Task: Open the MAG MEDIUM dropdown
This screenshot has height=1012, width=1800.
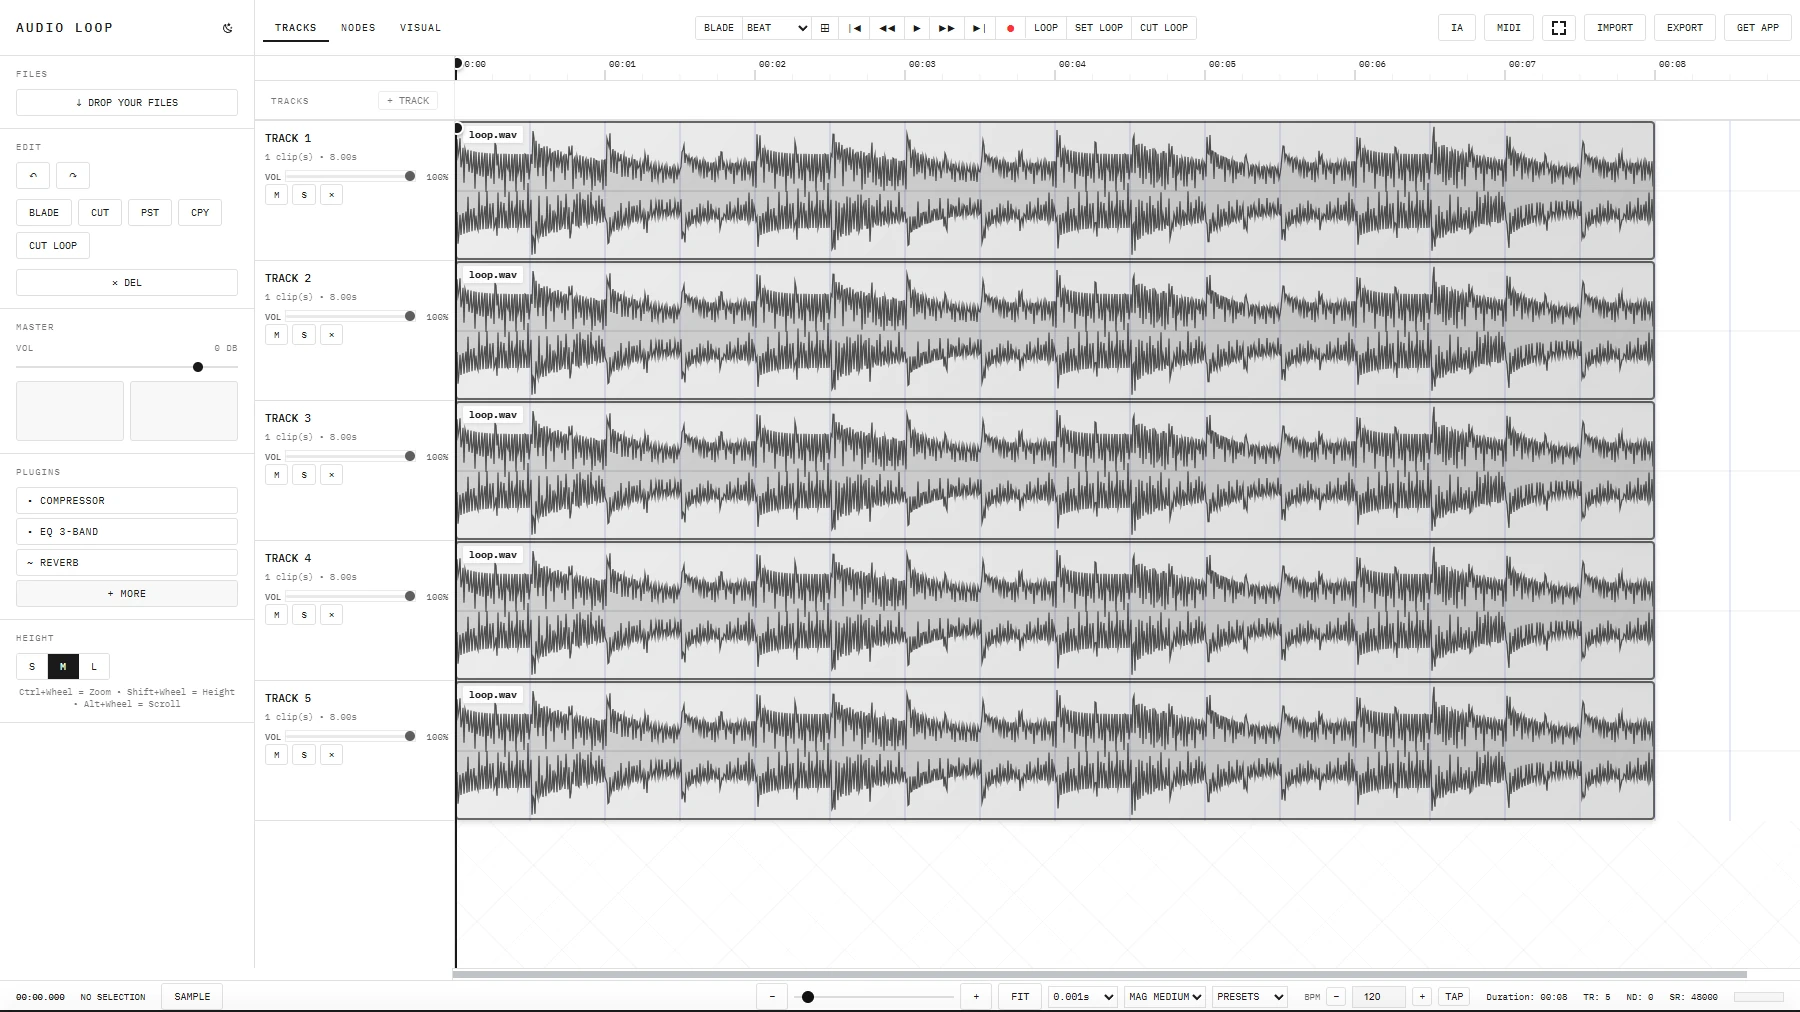Action: tap(1165, 997)
